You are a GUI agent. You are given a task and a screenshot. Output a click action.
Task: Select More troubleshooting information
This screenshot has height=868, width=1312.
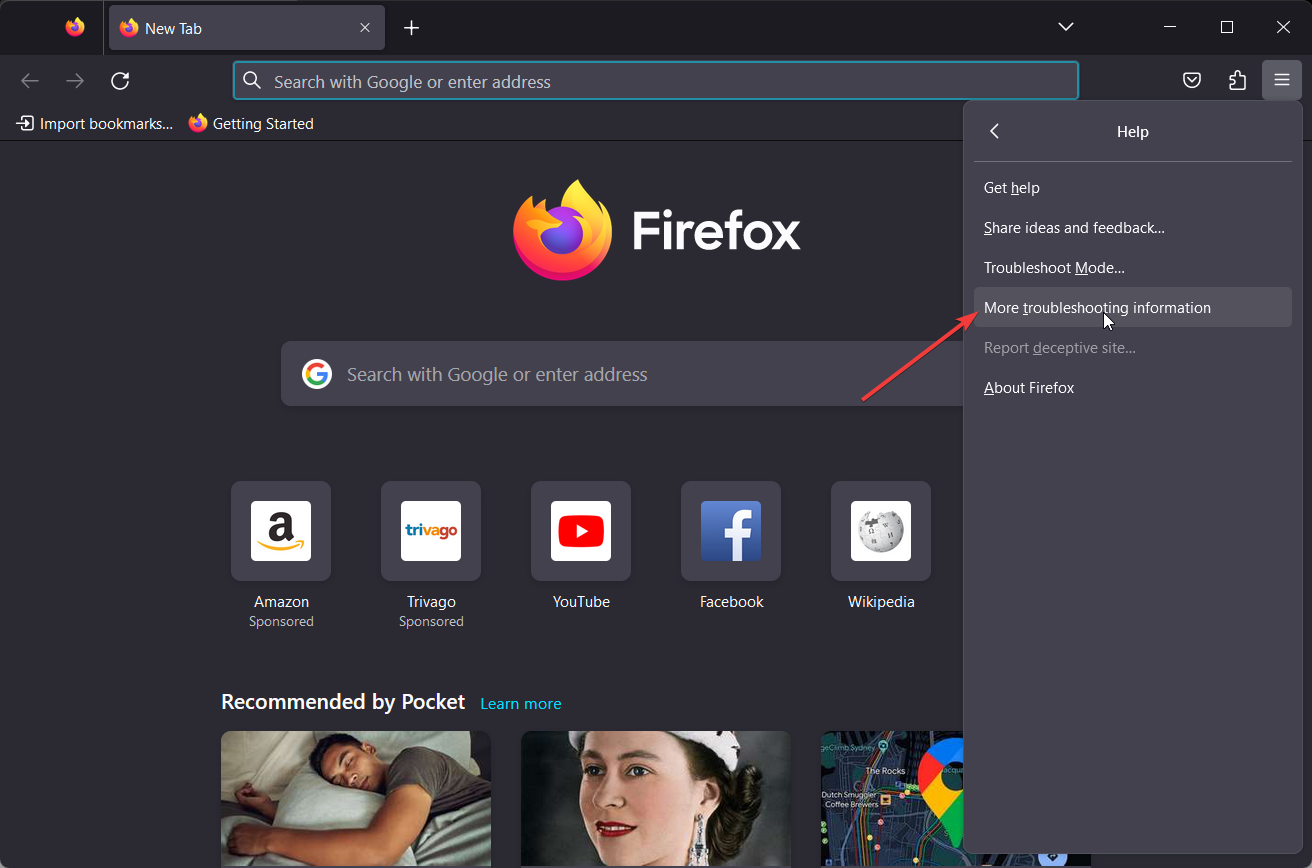1097,307
